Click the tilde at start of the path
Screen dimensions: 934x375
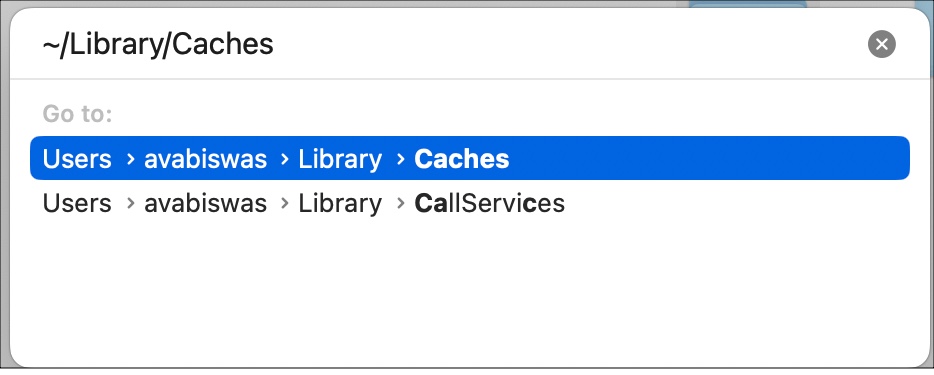click(x=49, y=45)
